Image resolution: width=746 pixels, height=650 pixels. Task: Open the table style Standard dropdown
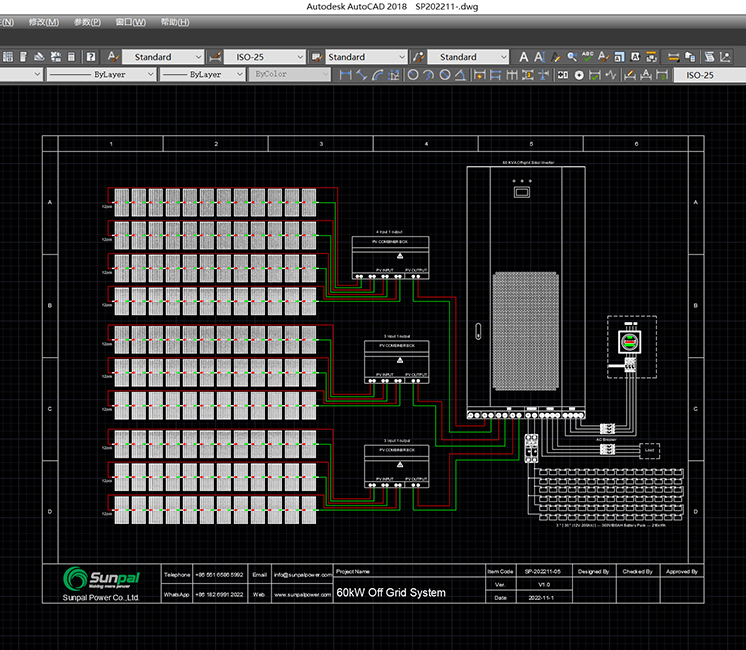click(366, 57)
